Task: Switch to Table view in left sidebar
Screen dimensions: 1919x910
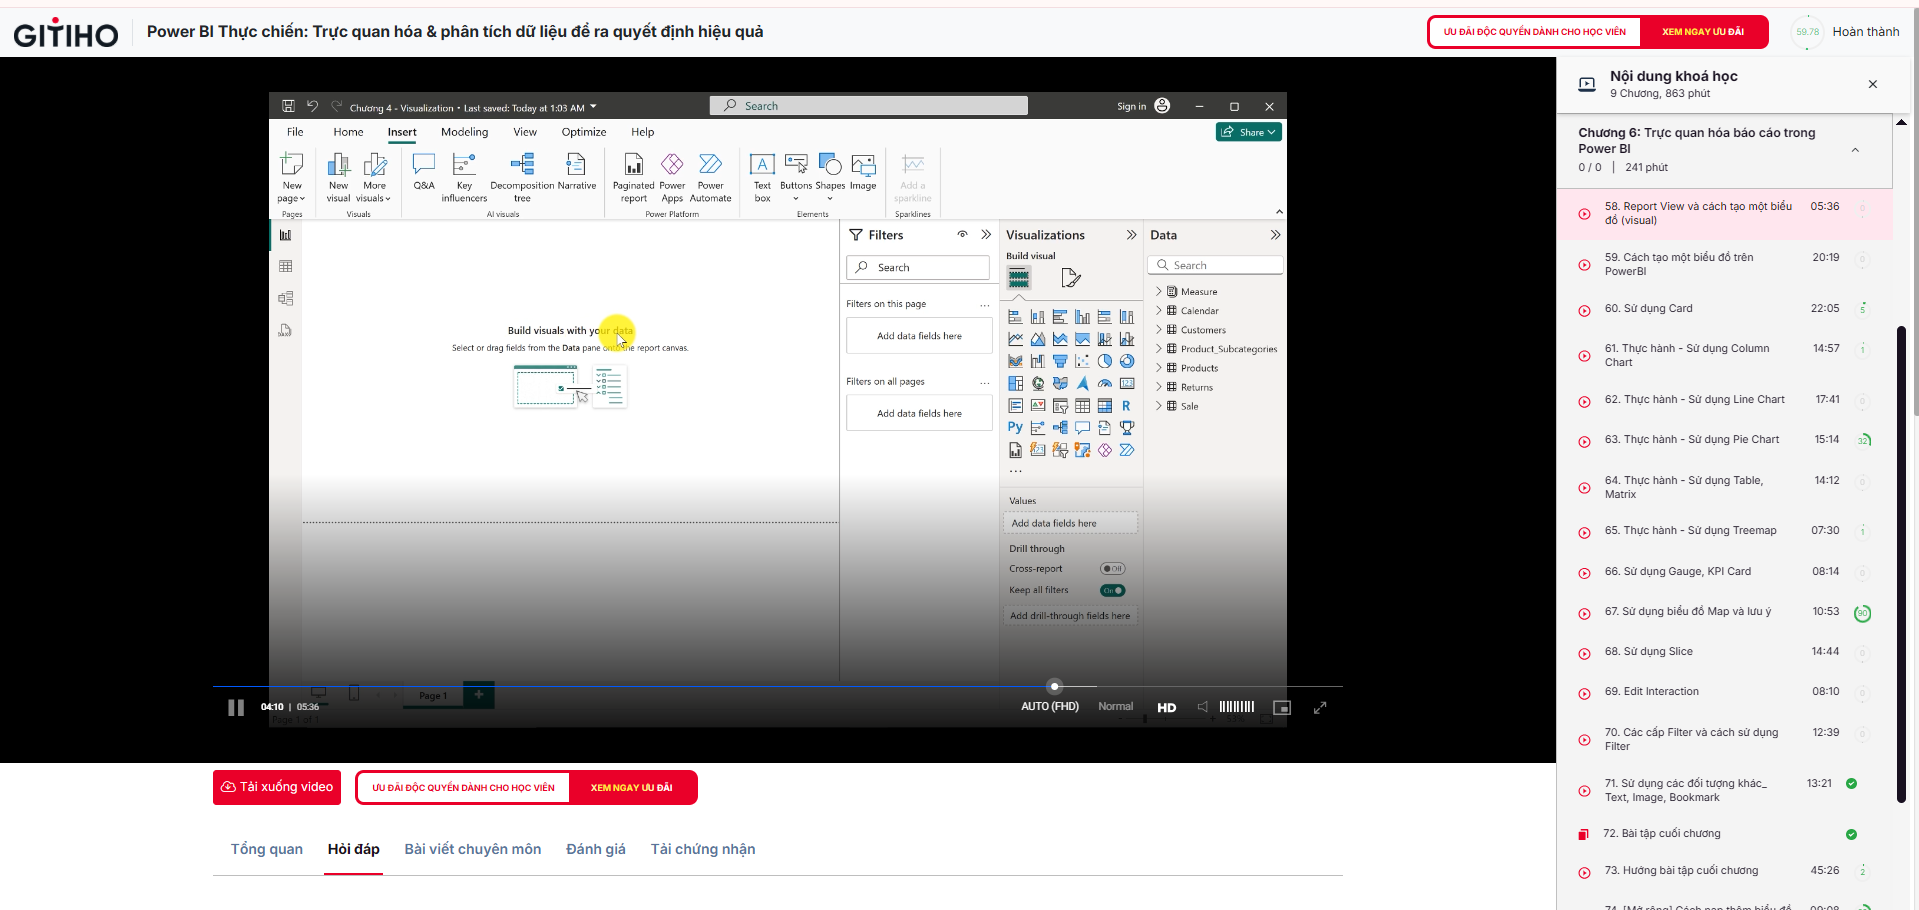Action: [x=286, y=266]
